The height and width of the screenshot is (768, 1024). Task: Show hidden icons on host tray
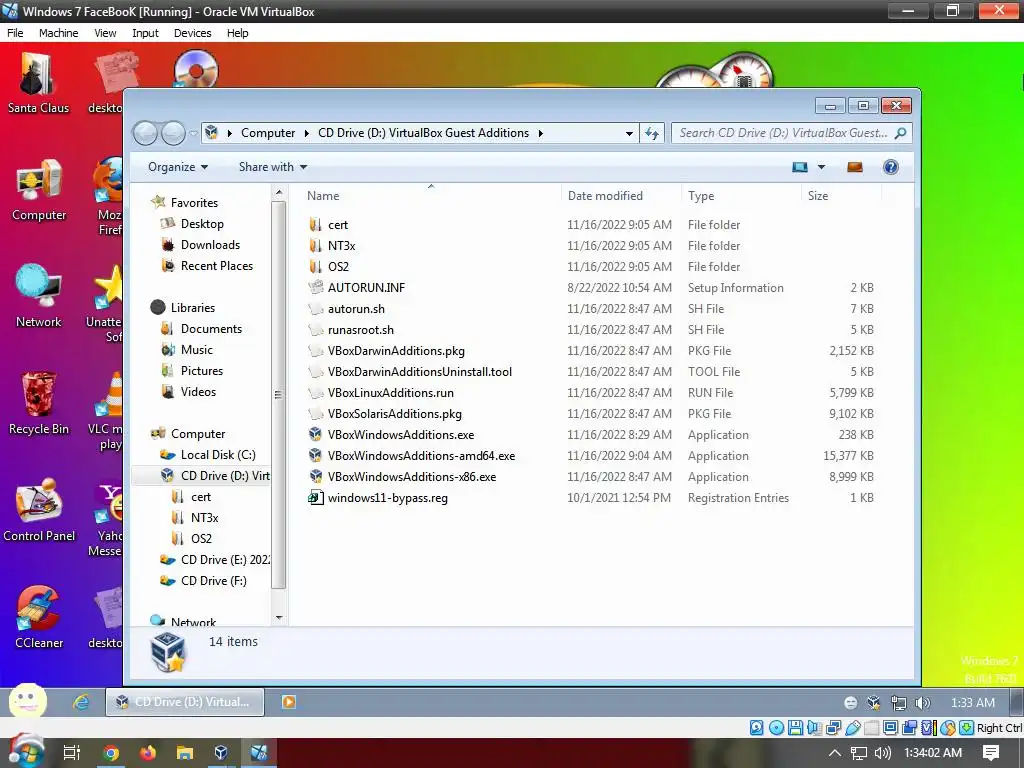(x=835, y=753)
